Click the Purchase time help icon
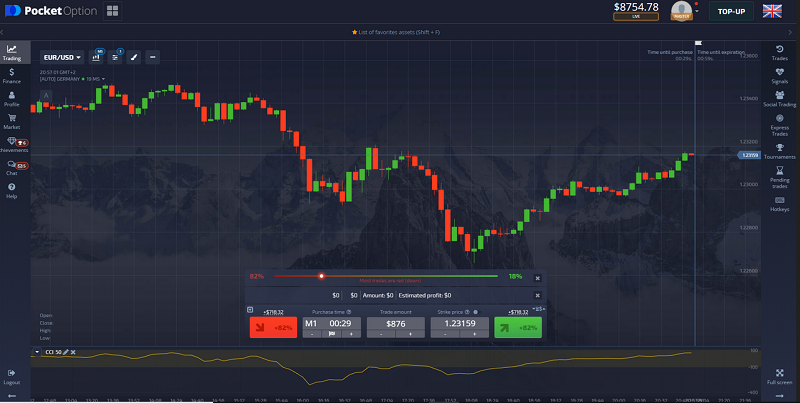The image size is (800, 403). tap(349, 312)
